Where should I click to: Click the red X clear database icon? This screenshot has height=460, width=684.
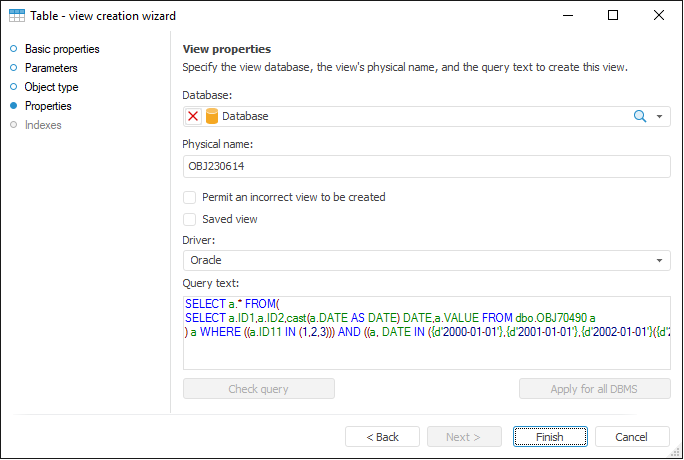coord(193,116)
